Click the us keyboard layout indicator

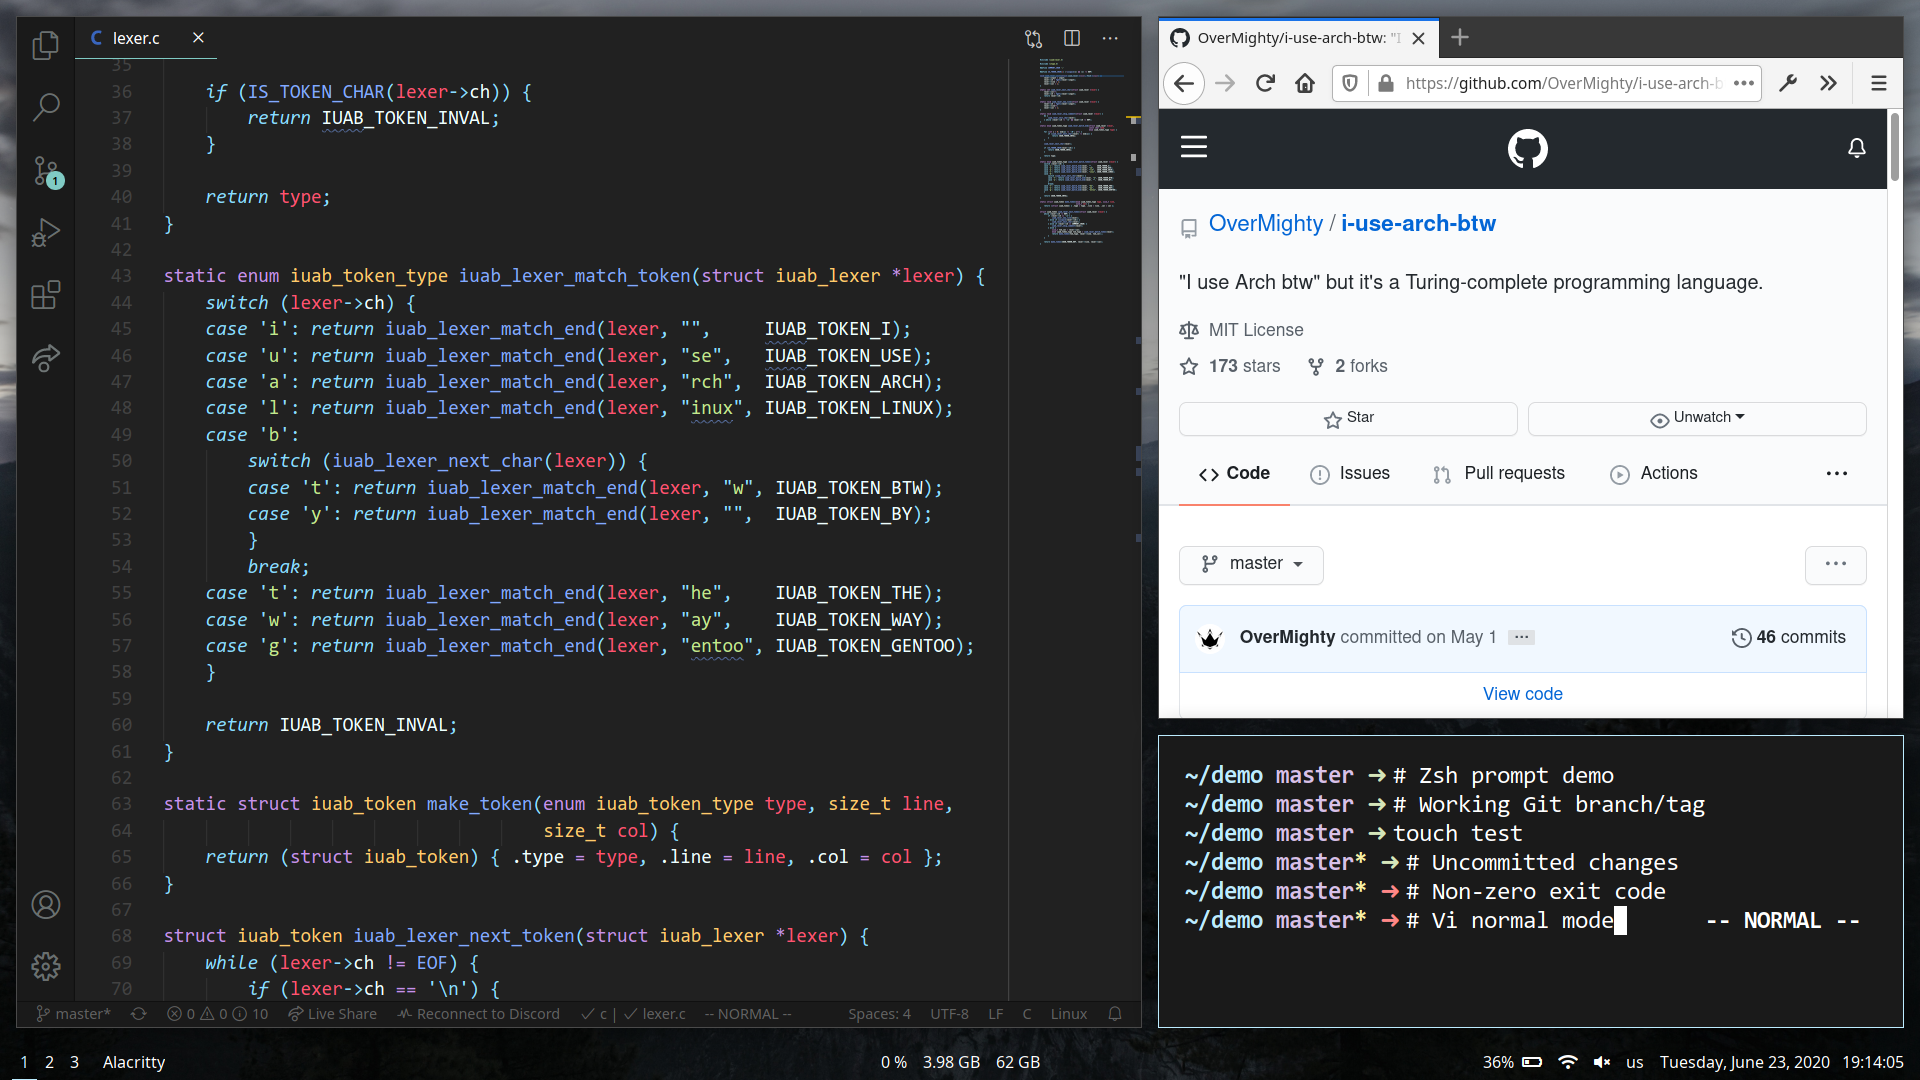click(1635, 1062)
